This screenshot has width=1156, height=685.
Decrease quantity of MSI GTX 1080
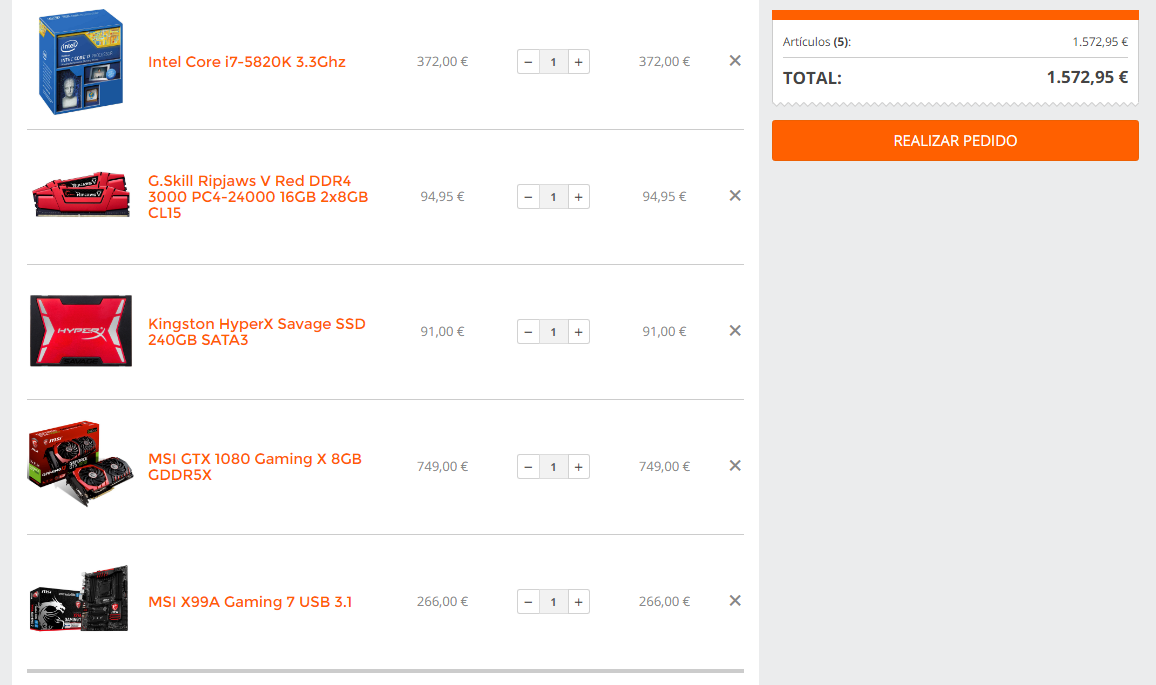pyautogui.click(x=528, y=467)
